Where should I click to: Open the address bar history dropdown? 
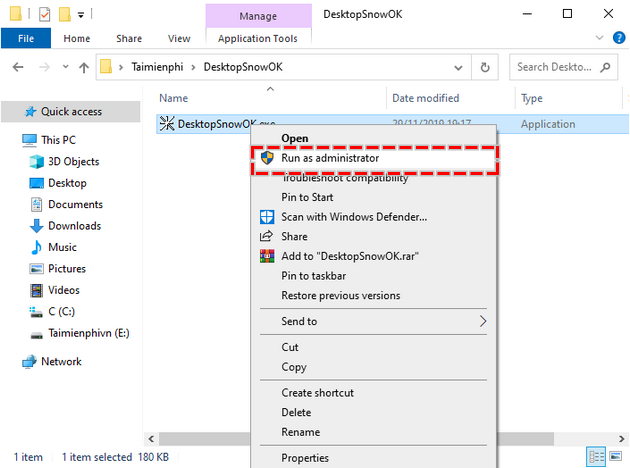(458, 67)
